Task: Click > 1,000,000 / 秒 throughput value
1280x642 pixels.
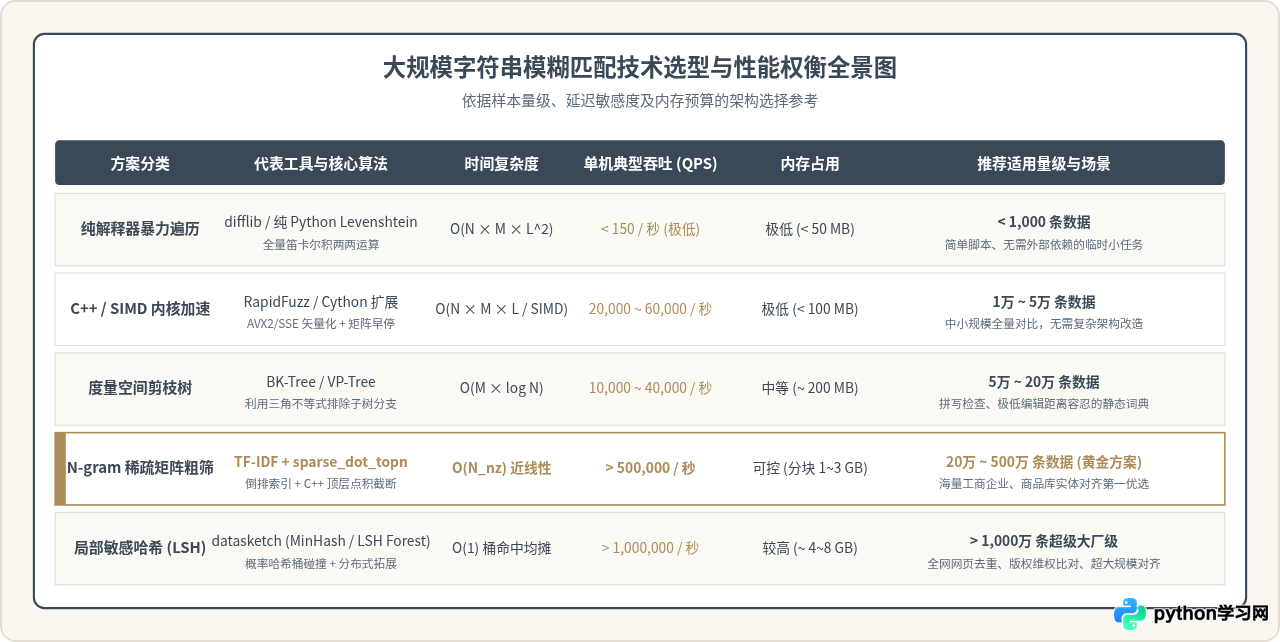Action: coord(650,548)
